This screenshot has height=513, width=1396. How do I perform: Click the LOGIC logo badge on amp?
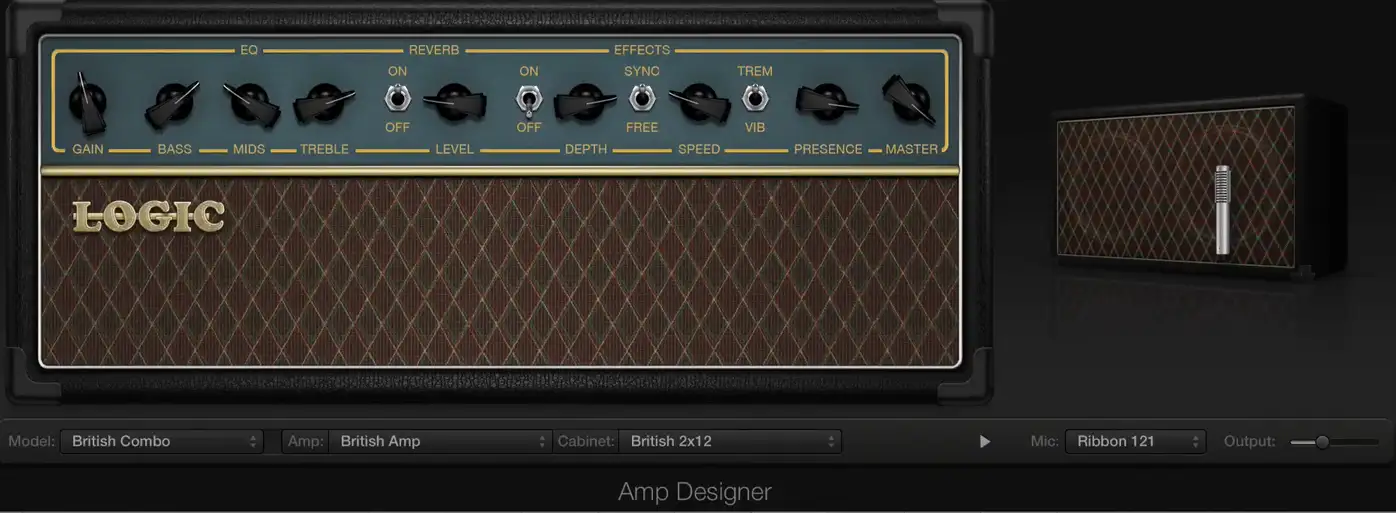[149, 216]
